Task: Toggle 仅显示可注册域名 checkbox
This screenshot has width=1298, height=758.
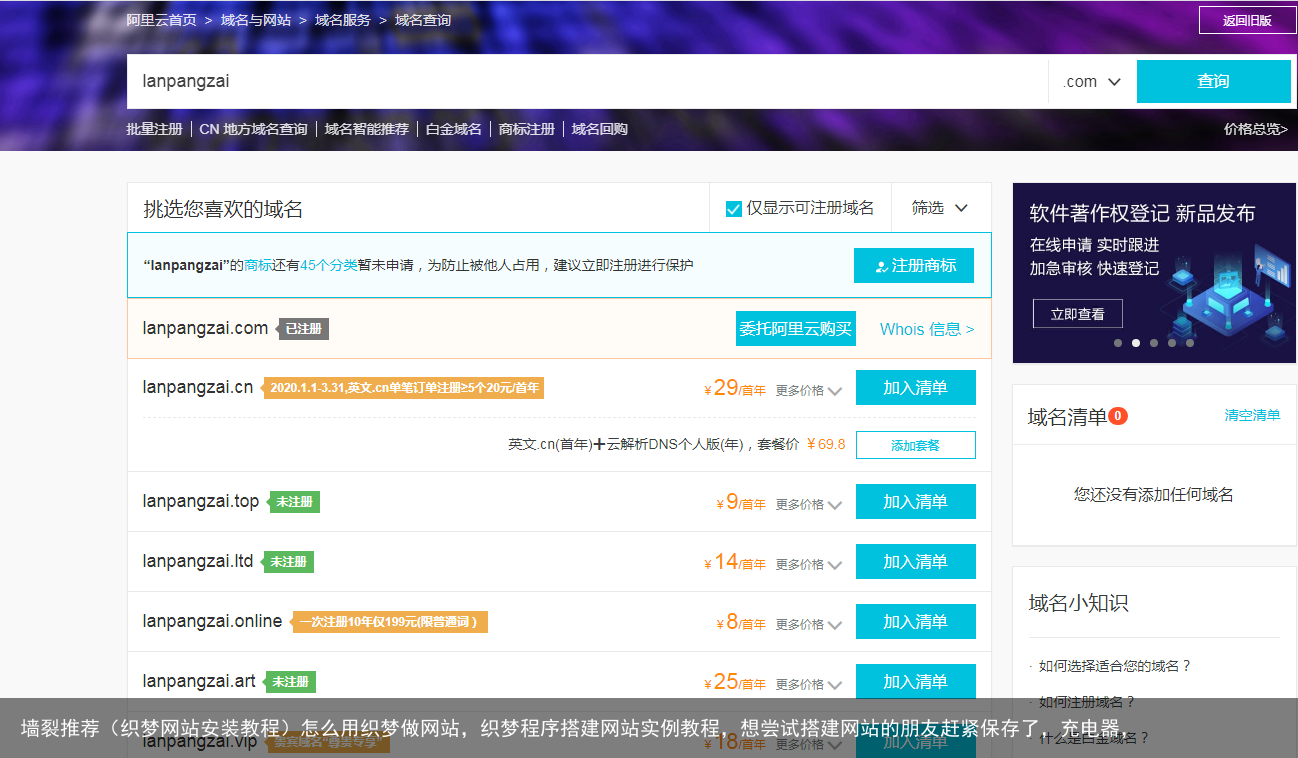Action: [734, 209]
